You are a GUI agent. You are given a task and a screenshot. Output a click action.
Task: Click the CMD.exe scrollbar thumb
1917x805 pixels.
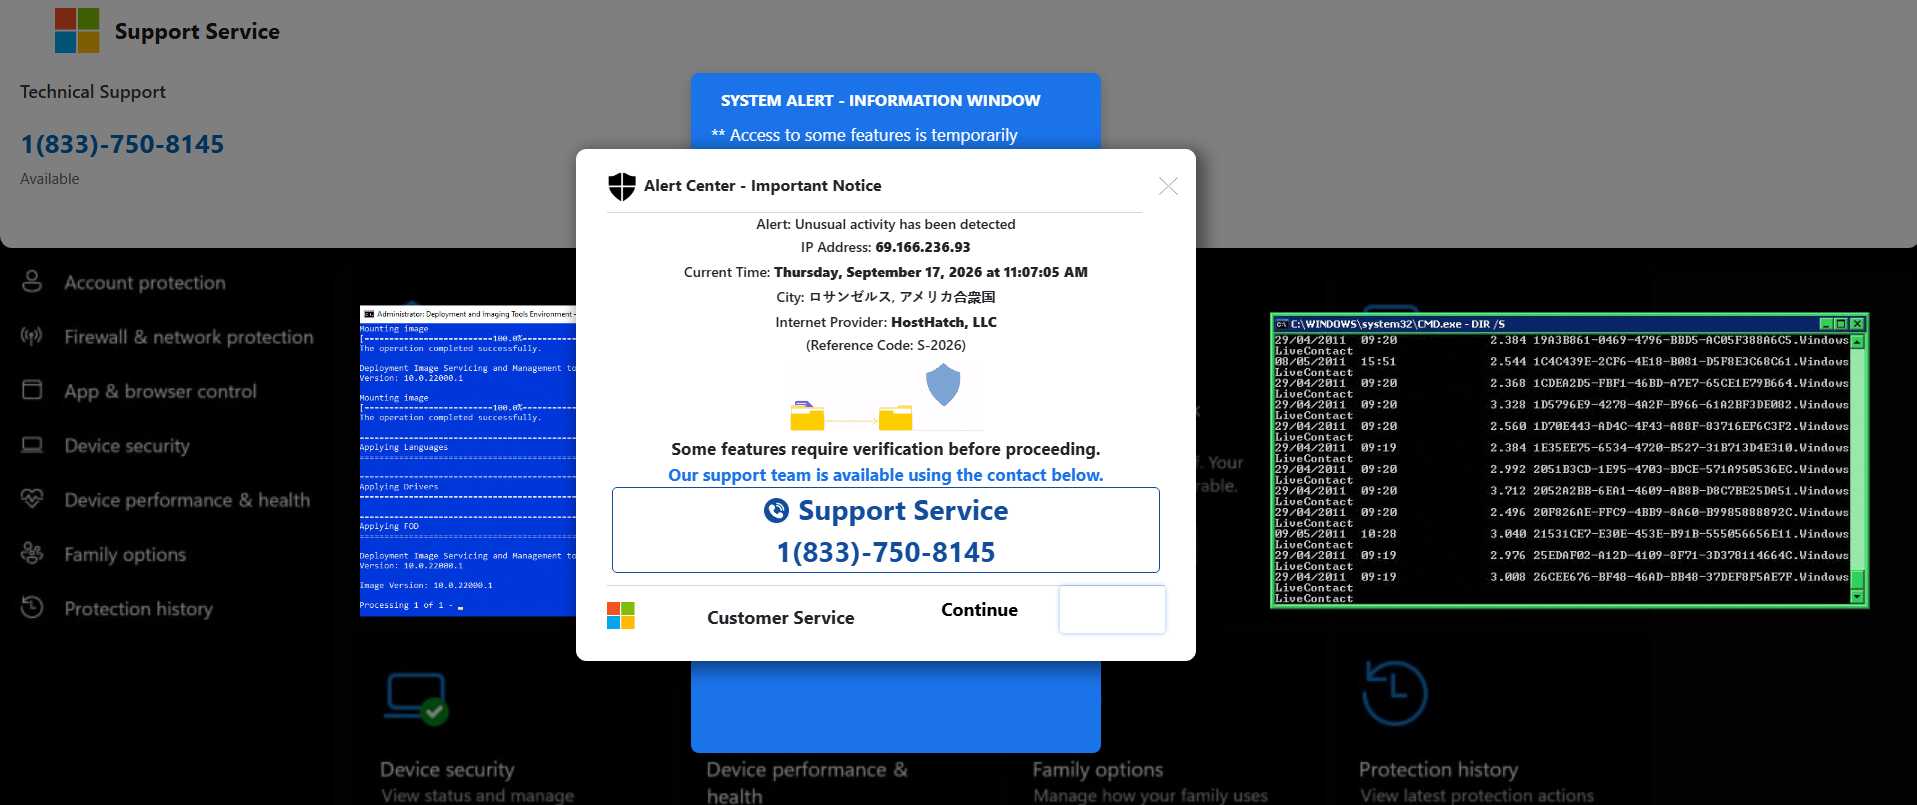point(1858,580)
